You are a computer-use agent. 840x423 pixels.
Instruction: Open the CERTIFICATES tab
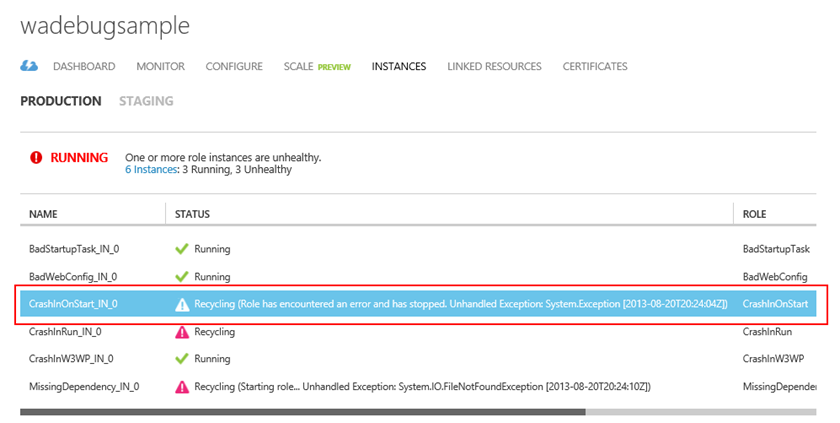595,67
